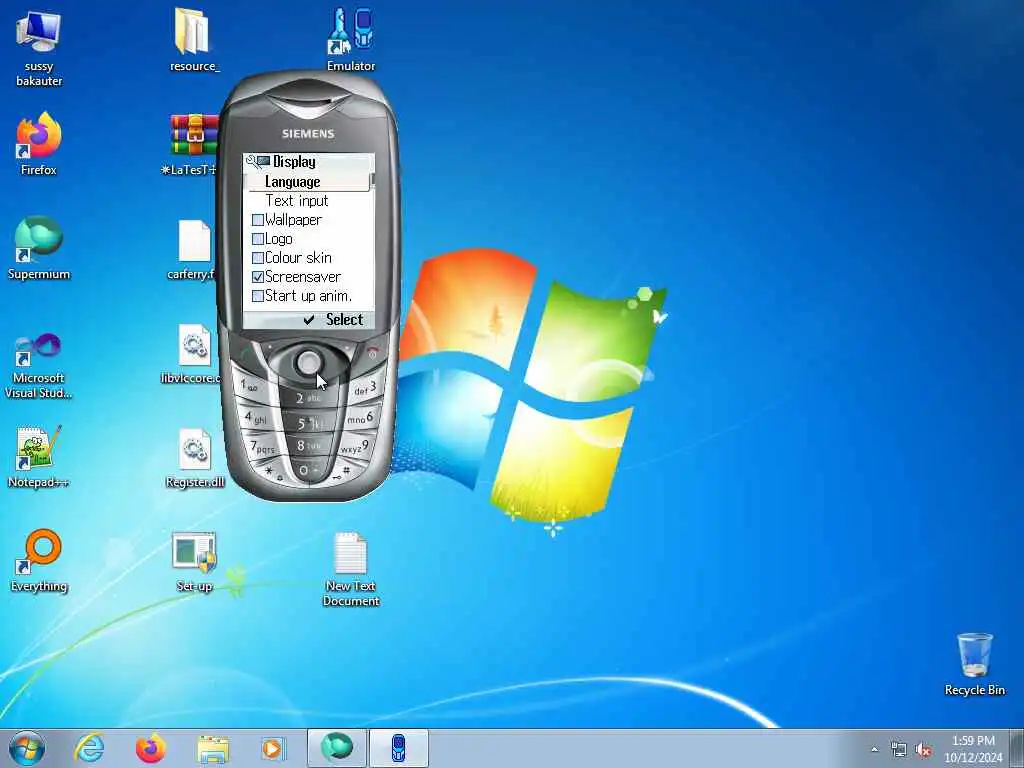Click phone keypad key 9 wxyz
This screenshot has height=768, width=1024.
click(x=355, y=447)
